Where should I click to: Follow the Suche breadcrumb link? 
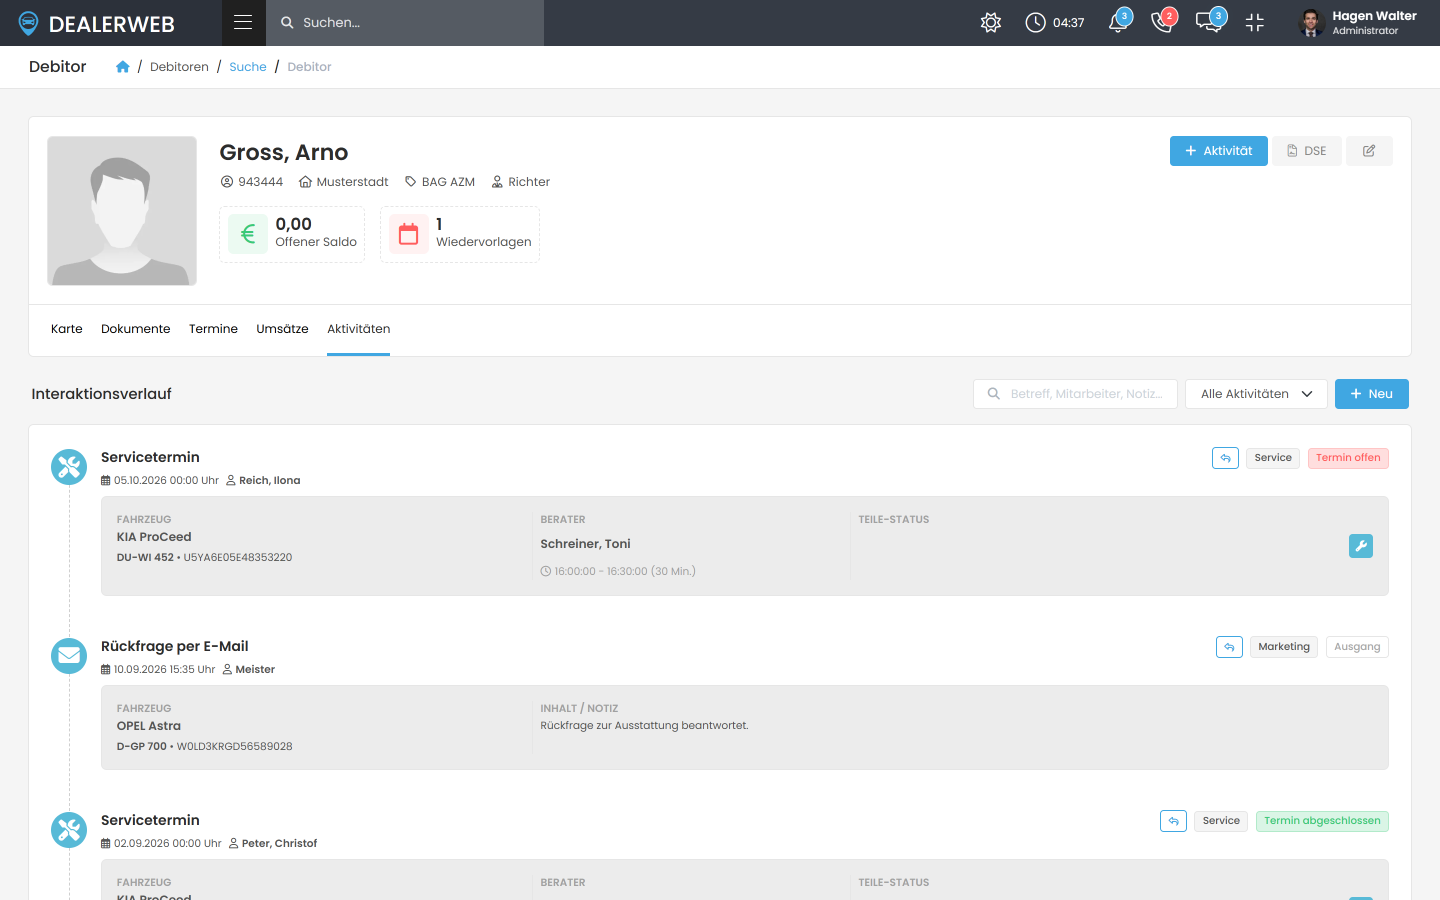pyautogui.click(x=248, y=67)
